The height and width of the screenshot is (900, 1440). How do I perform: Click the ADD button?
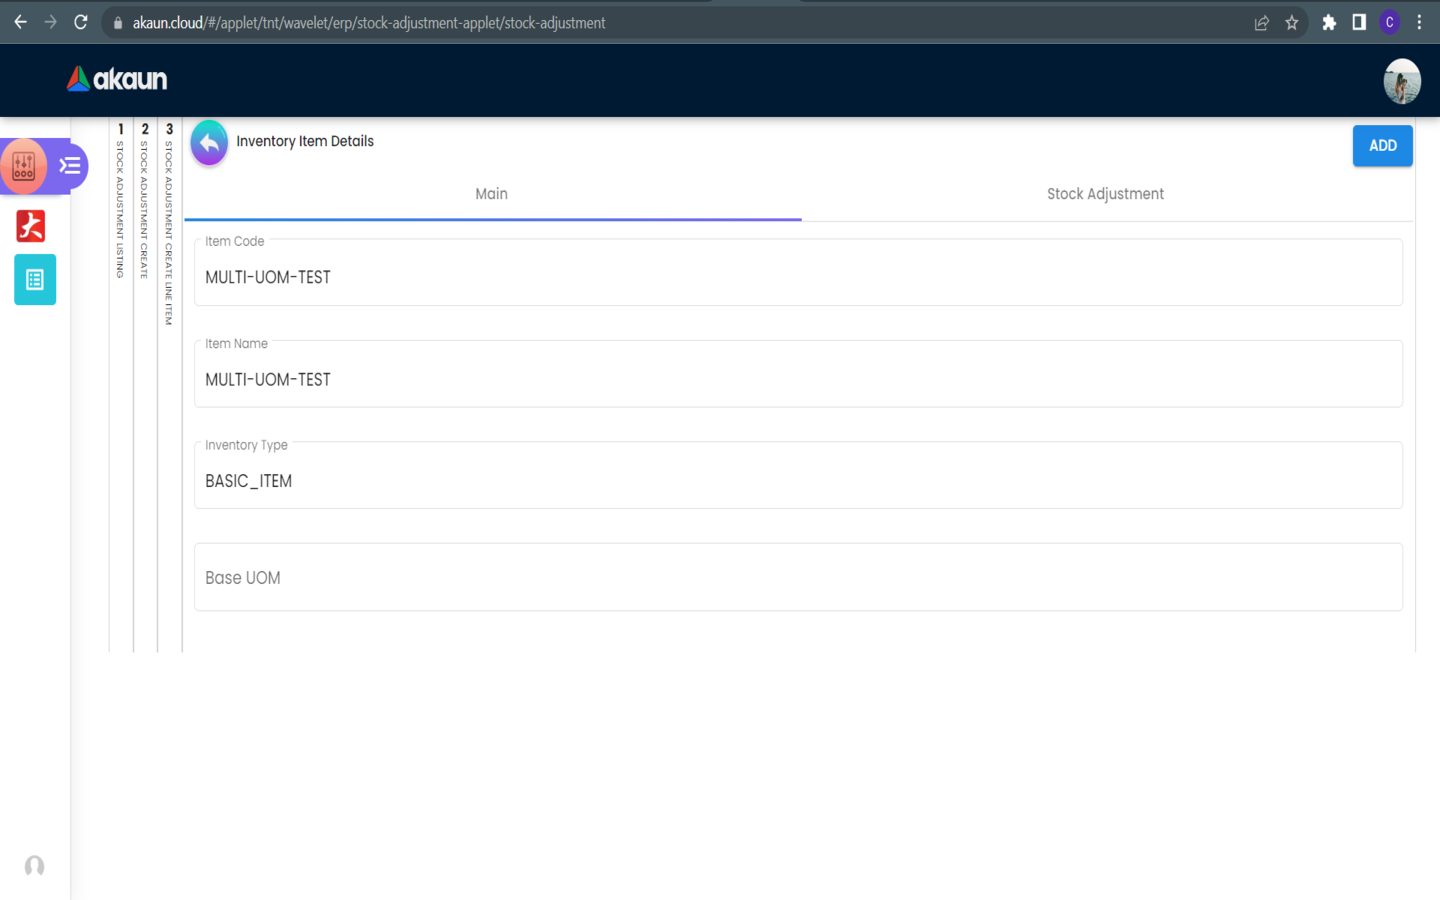tap(1383, 146)
